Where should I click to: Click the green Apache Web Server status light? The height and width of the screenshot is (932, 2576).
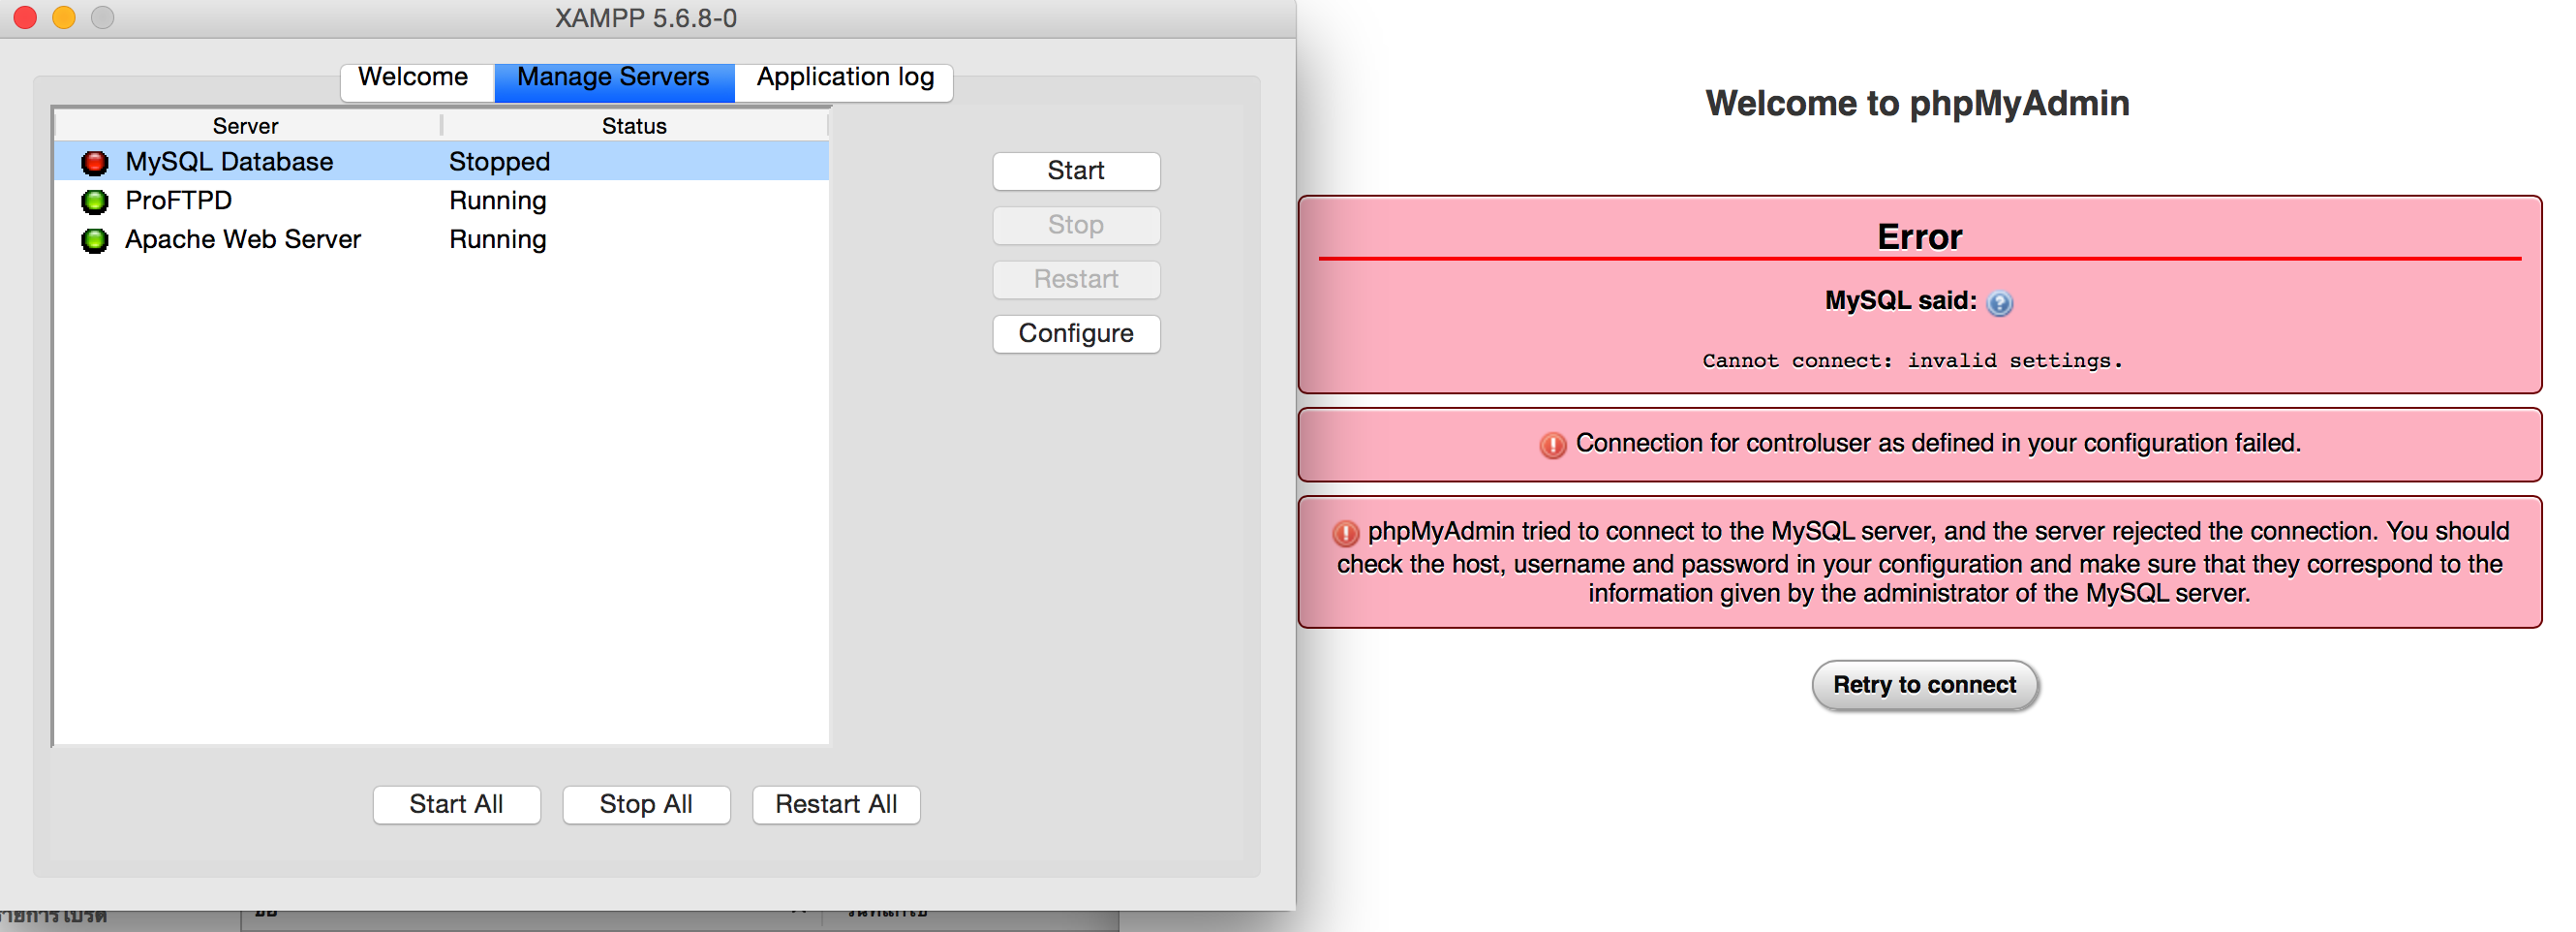coord(95,240)
